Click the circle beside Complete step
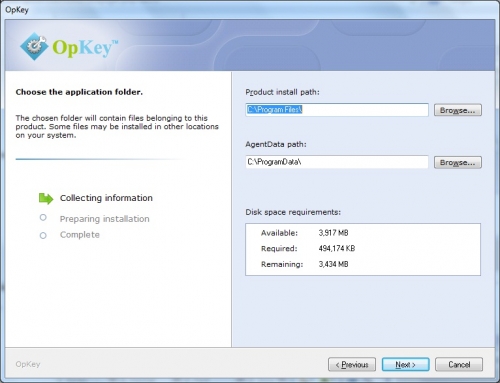Viewport: 500px width, 383px height. [x=43, y=236]
